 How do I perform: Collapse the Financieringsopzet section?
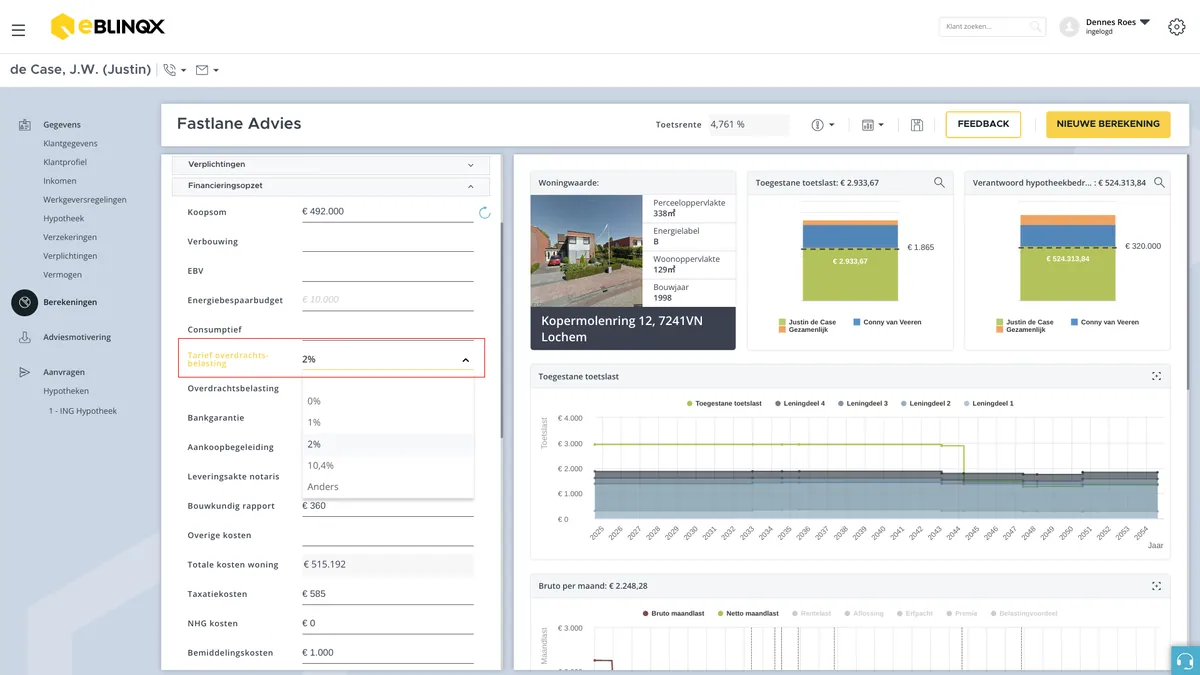[331, 186]
